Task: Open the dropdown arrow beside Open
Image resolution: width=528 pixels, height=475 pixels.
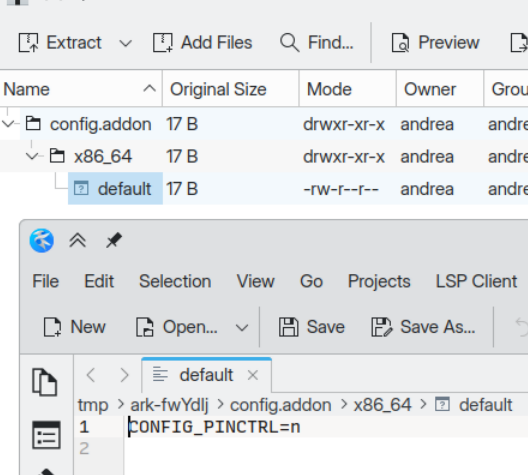Action: tap(242, 327)
